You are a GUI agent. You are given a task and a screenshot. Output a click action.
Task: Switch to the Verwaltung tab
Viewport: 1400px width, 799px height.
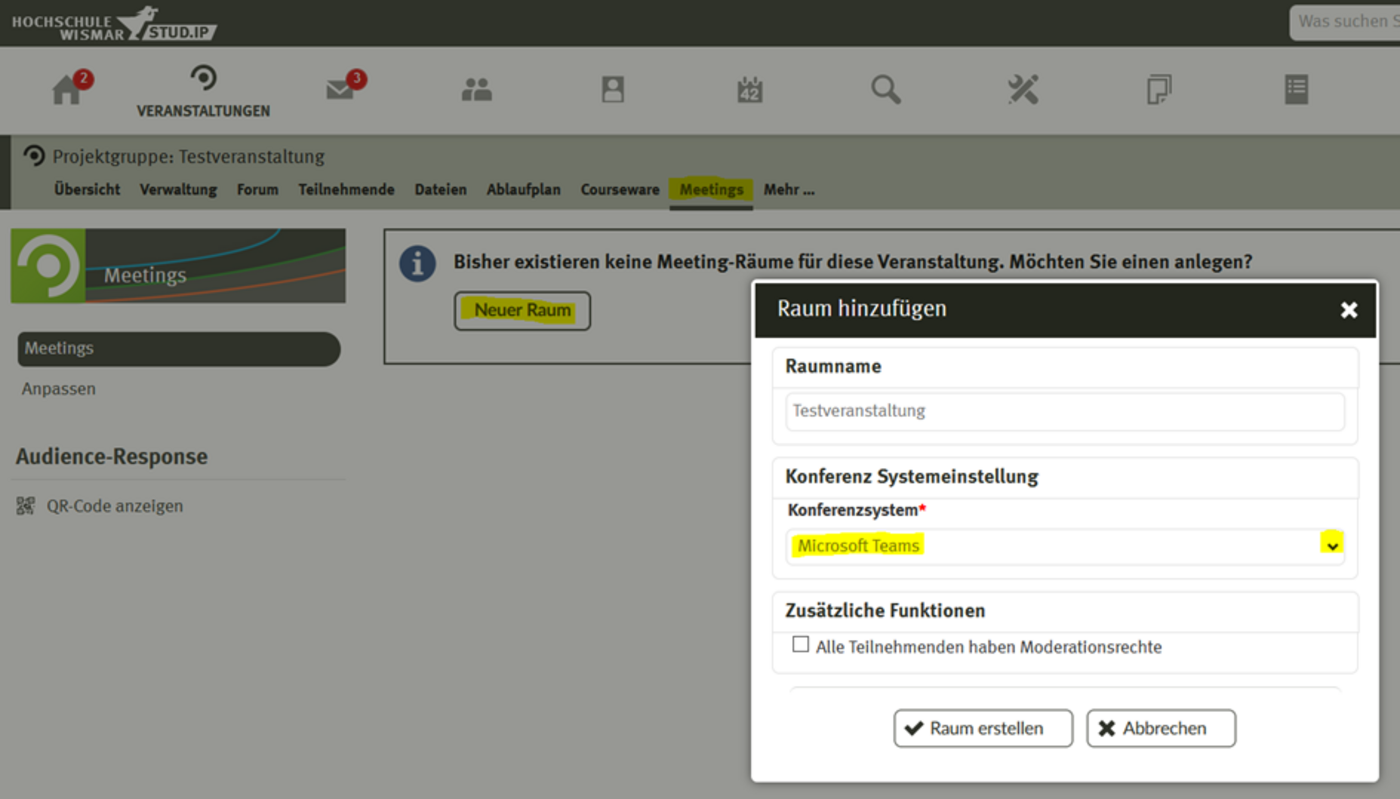tap(178, 189)
